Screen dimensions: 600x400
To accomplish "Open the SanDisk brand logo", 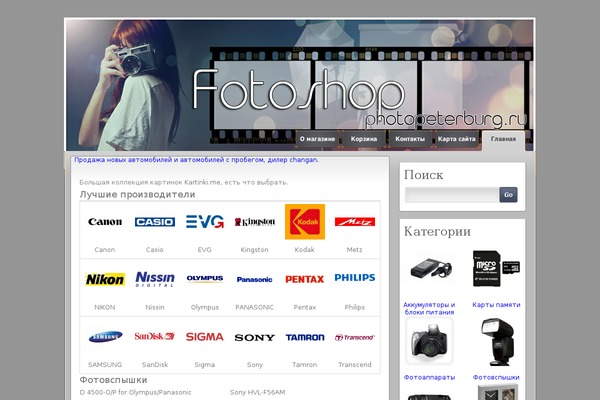I will pyautogui.click(x=155, y=336).
